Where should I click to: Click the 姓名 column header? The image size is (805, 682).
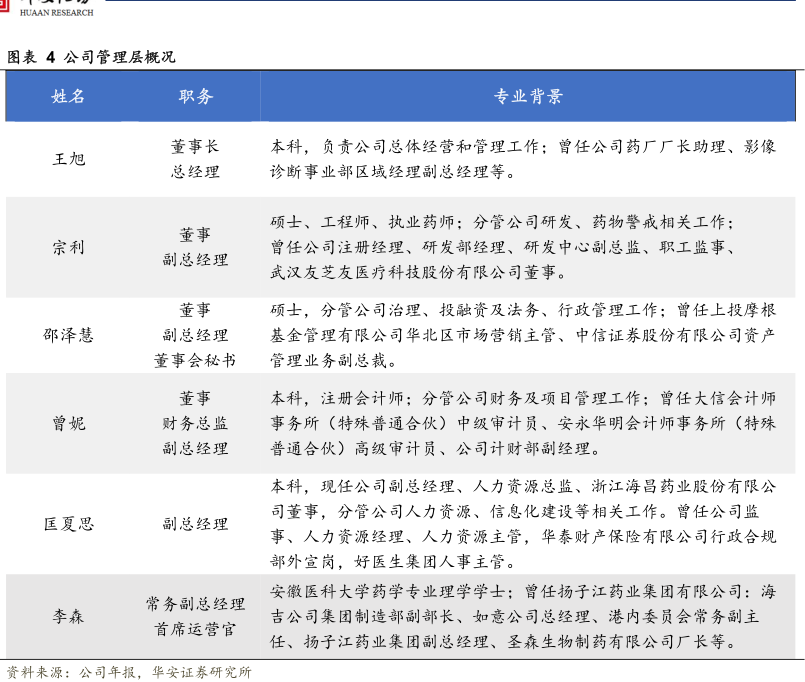point(68,97)
